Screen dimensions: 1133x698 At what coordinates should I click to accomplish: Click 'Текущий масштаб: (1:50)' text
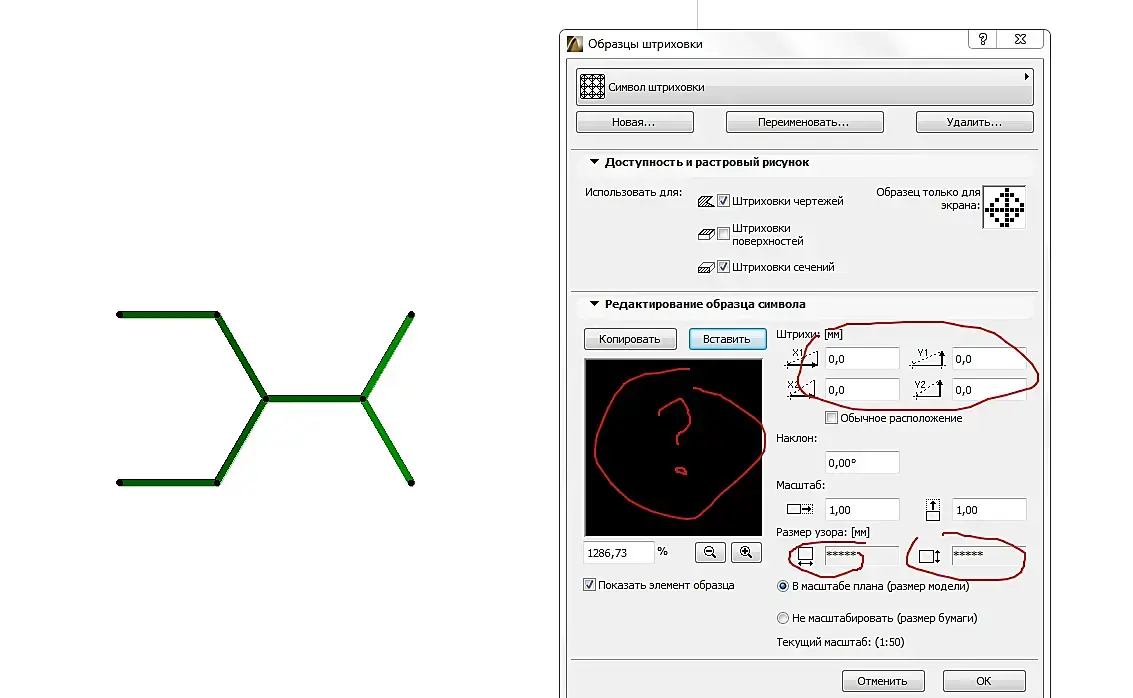point(840,642)
